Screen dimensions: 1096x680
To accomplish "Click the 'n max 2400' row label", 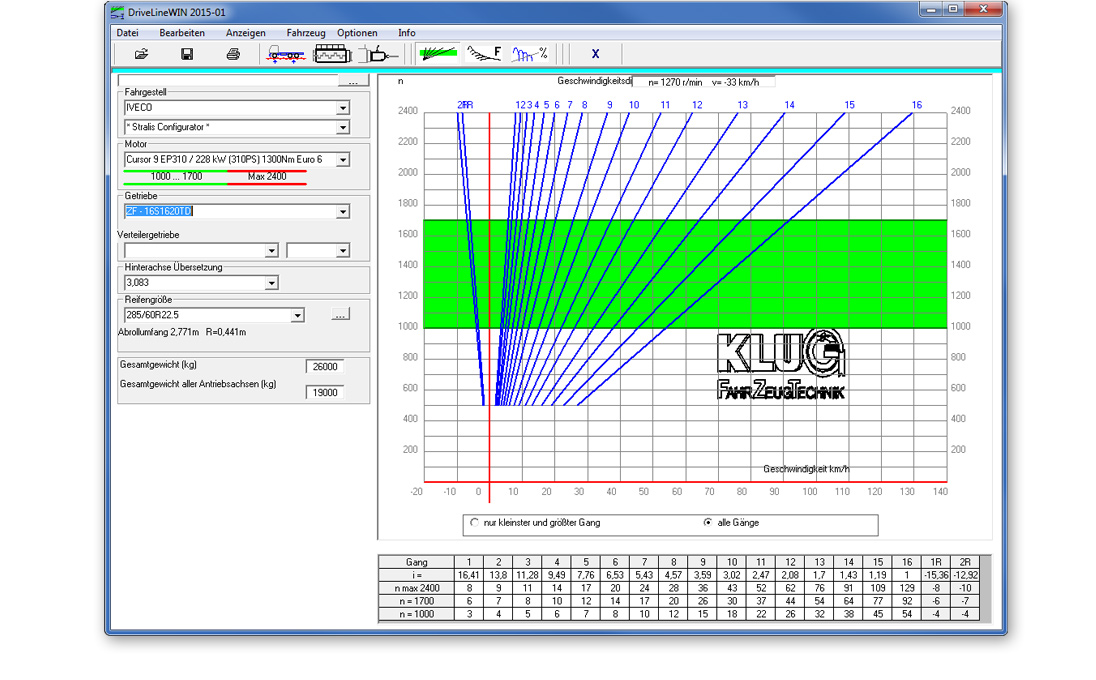I will coord(416,588).
